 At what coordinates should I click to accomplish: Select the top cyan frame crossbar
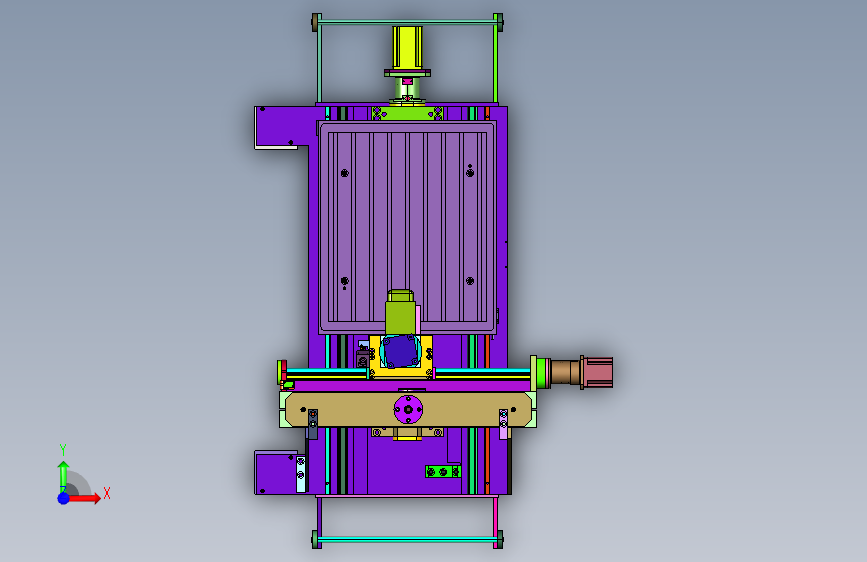pyautogui.click(x=408, y=22)
